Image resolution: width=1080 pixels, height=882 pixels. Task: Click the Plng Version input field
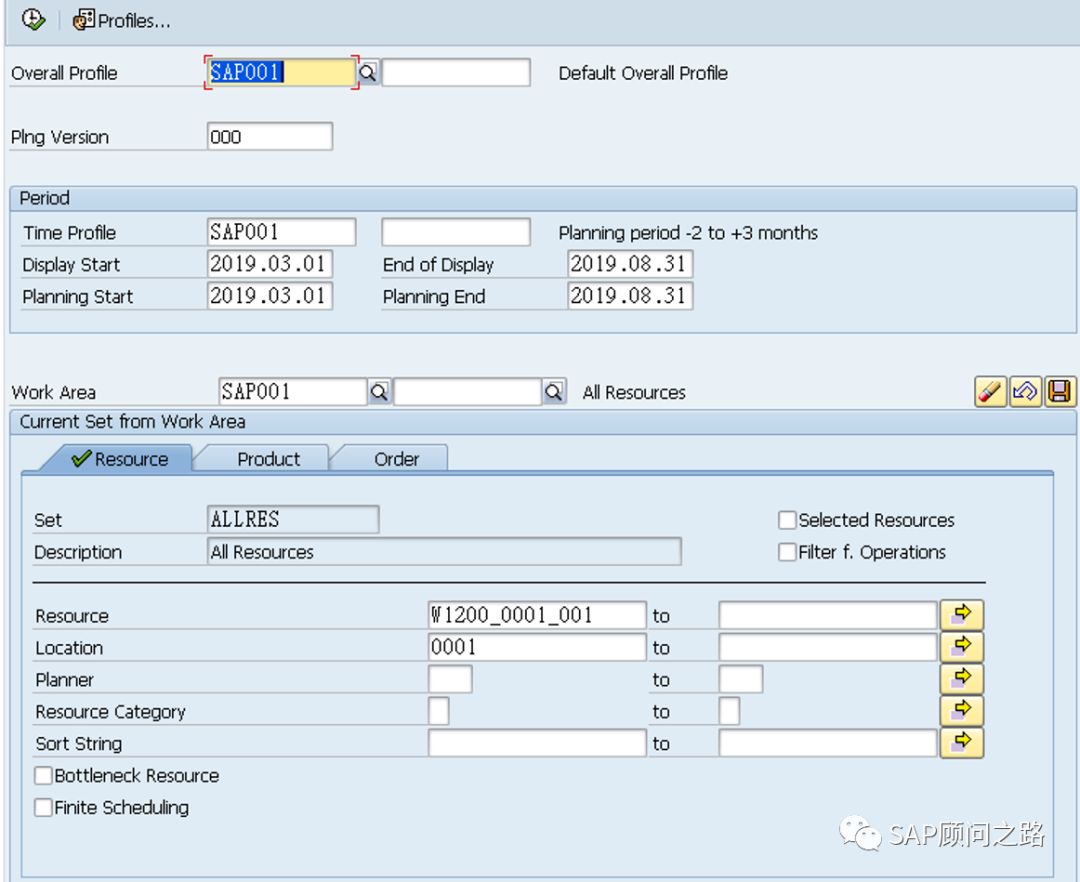coord(269,136)
